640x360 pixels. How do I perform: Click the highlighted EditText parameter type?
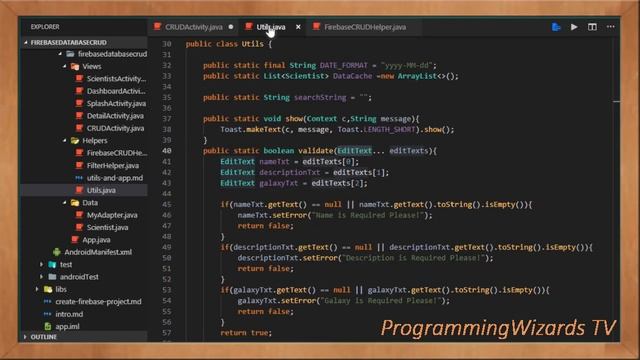(x=354, y=151)
